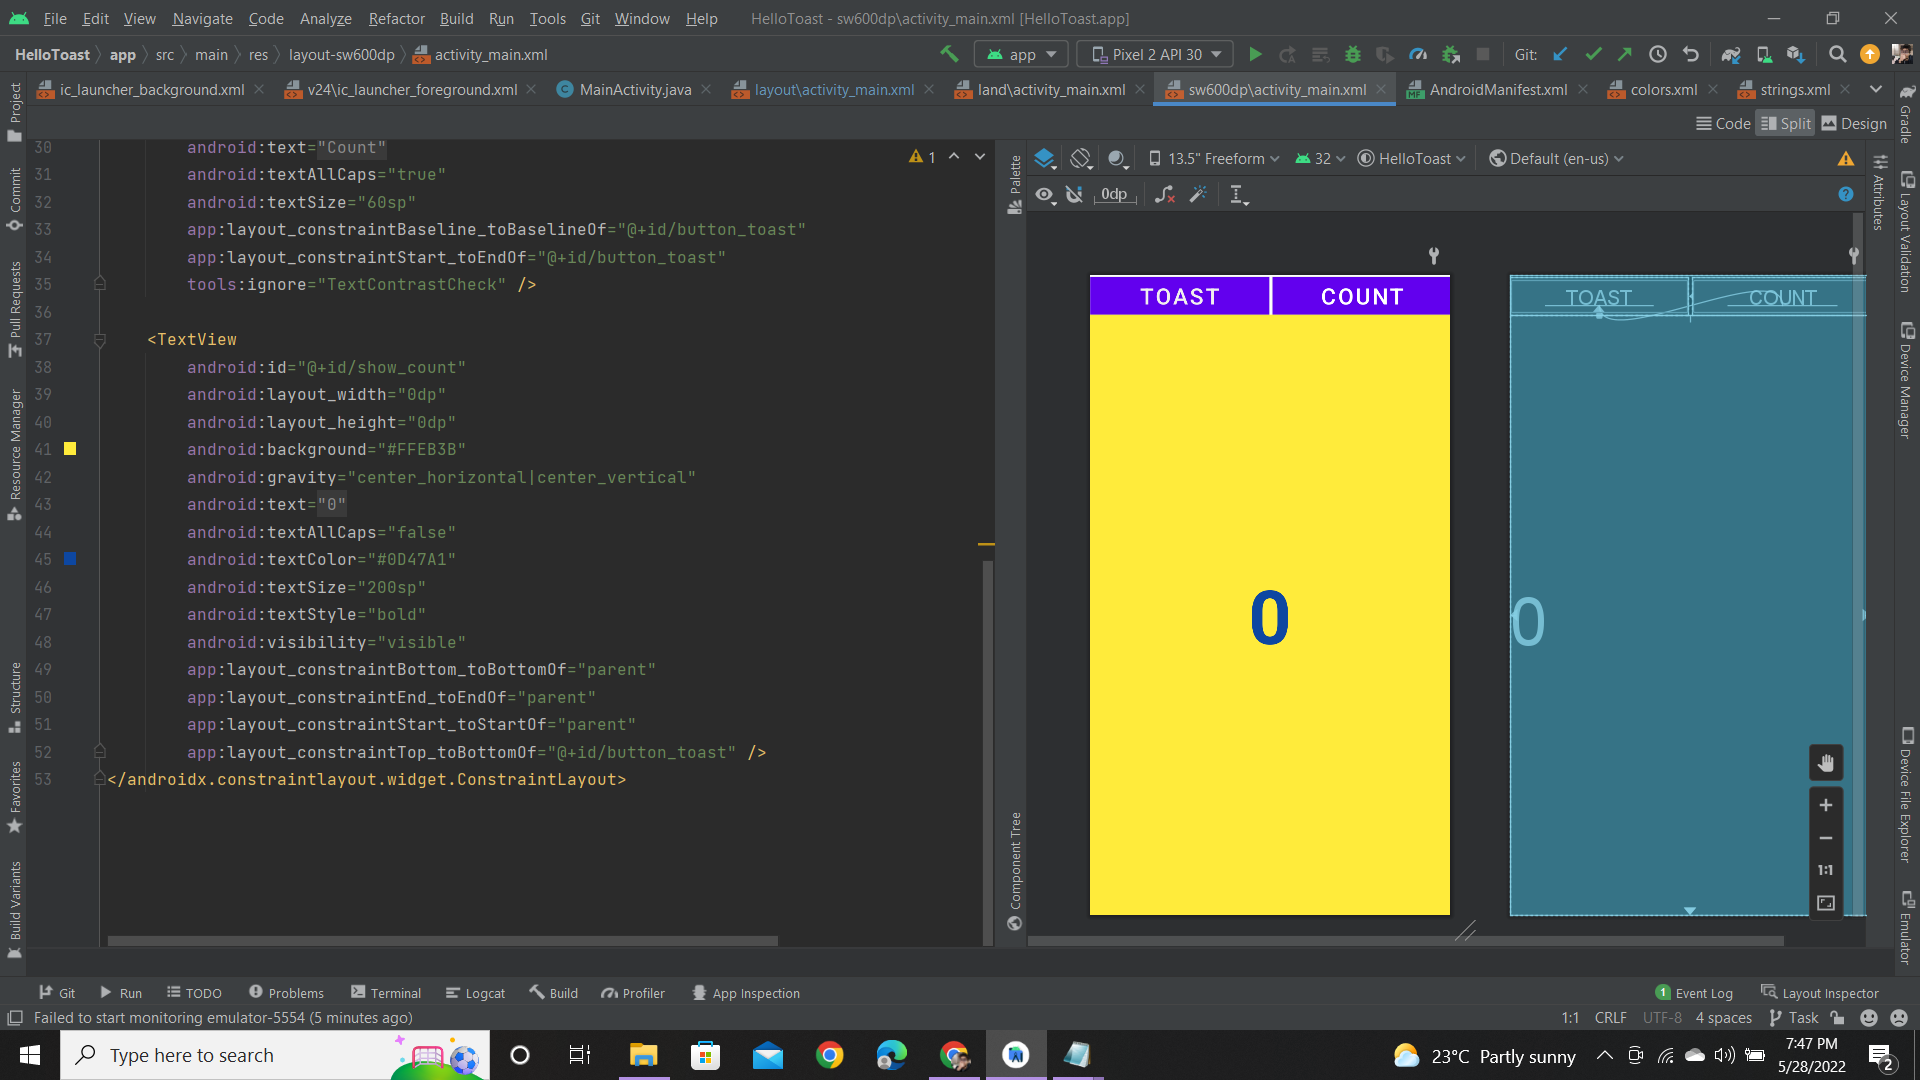This screenshot has height=1080, width=1920.
Task: Expand the Default (en-us) locale dropdown
Action: click(1556, 158)
